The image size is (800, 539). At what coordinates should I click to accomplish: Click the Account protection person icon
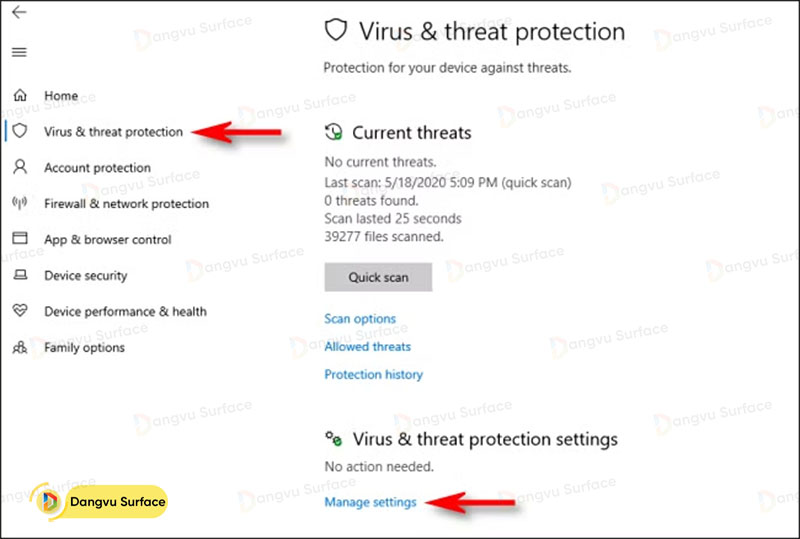19,168
